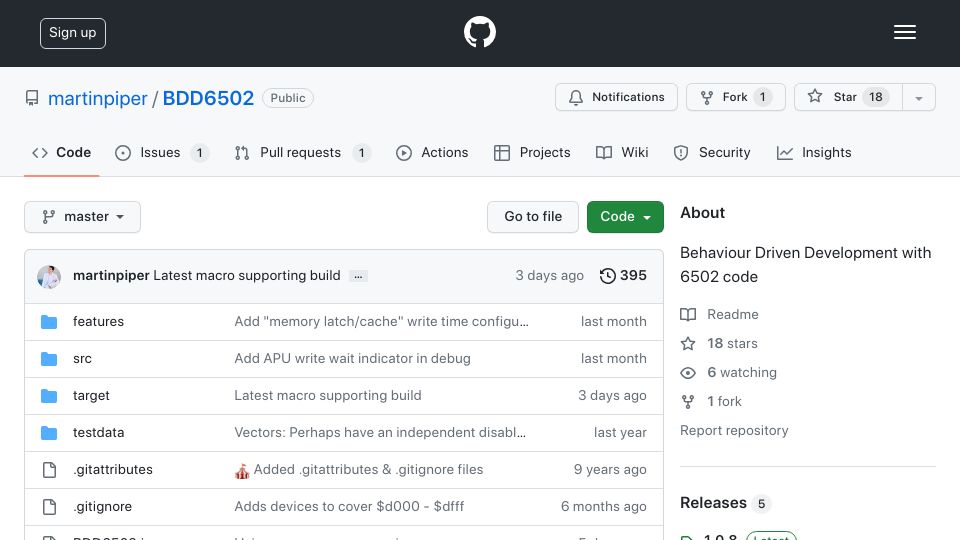
Task: Open 'Adds devices to cover $d000' commit
Action: pyautogui.click(x=349, y=507)
